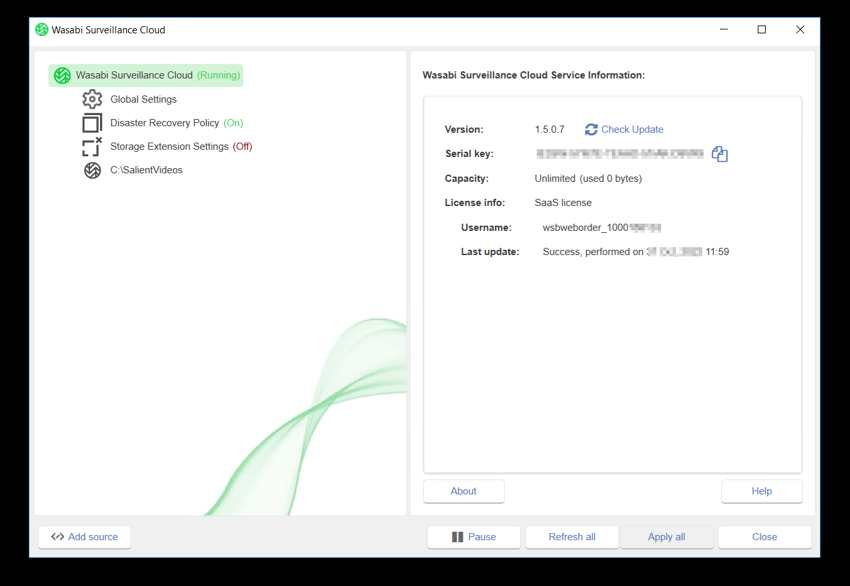Image resolution: width=850 pixels, height=586 pixels.
Task: Click the Check Update refresh icon
Action: 591,130
